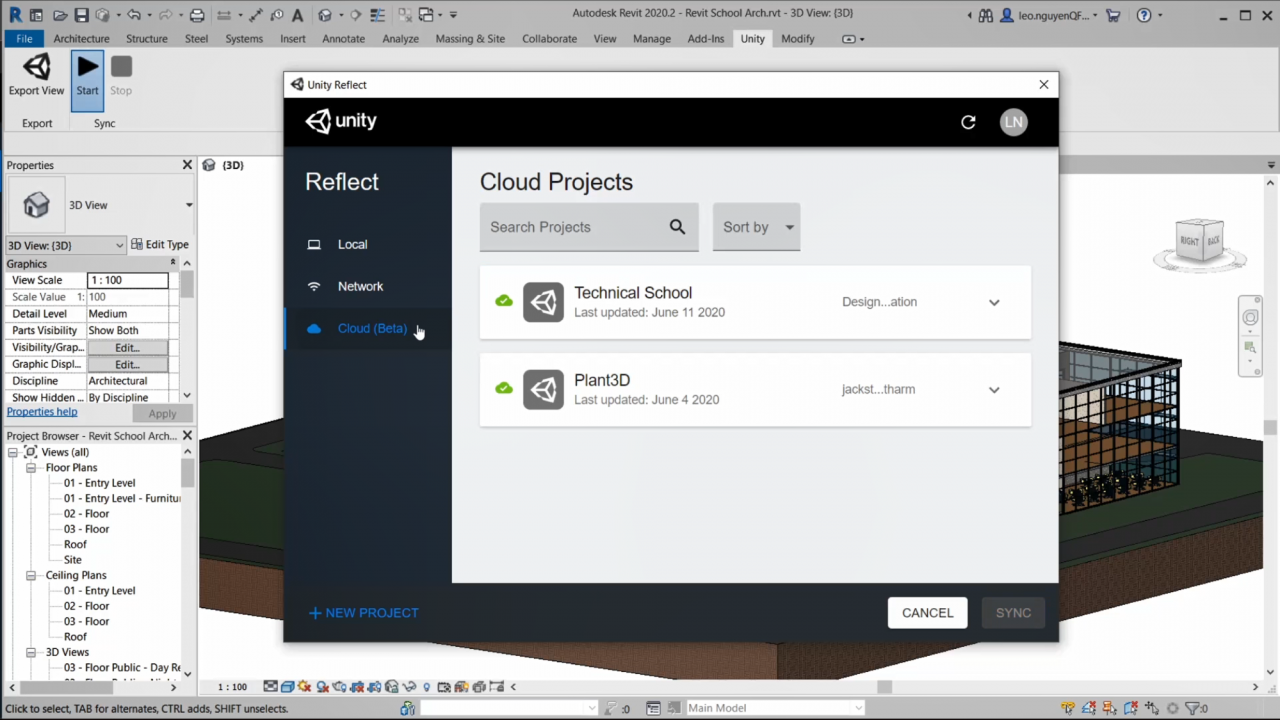Viewport: 1280px width, 720px height.
Task: Open Autodesk App Store cart icon
Action: pos(1113,15)
